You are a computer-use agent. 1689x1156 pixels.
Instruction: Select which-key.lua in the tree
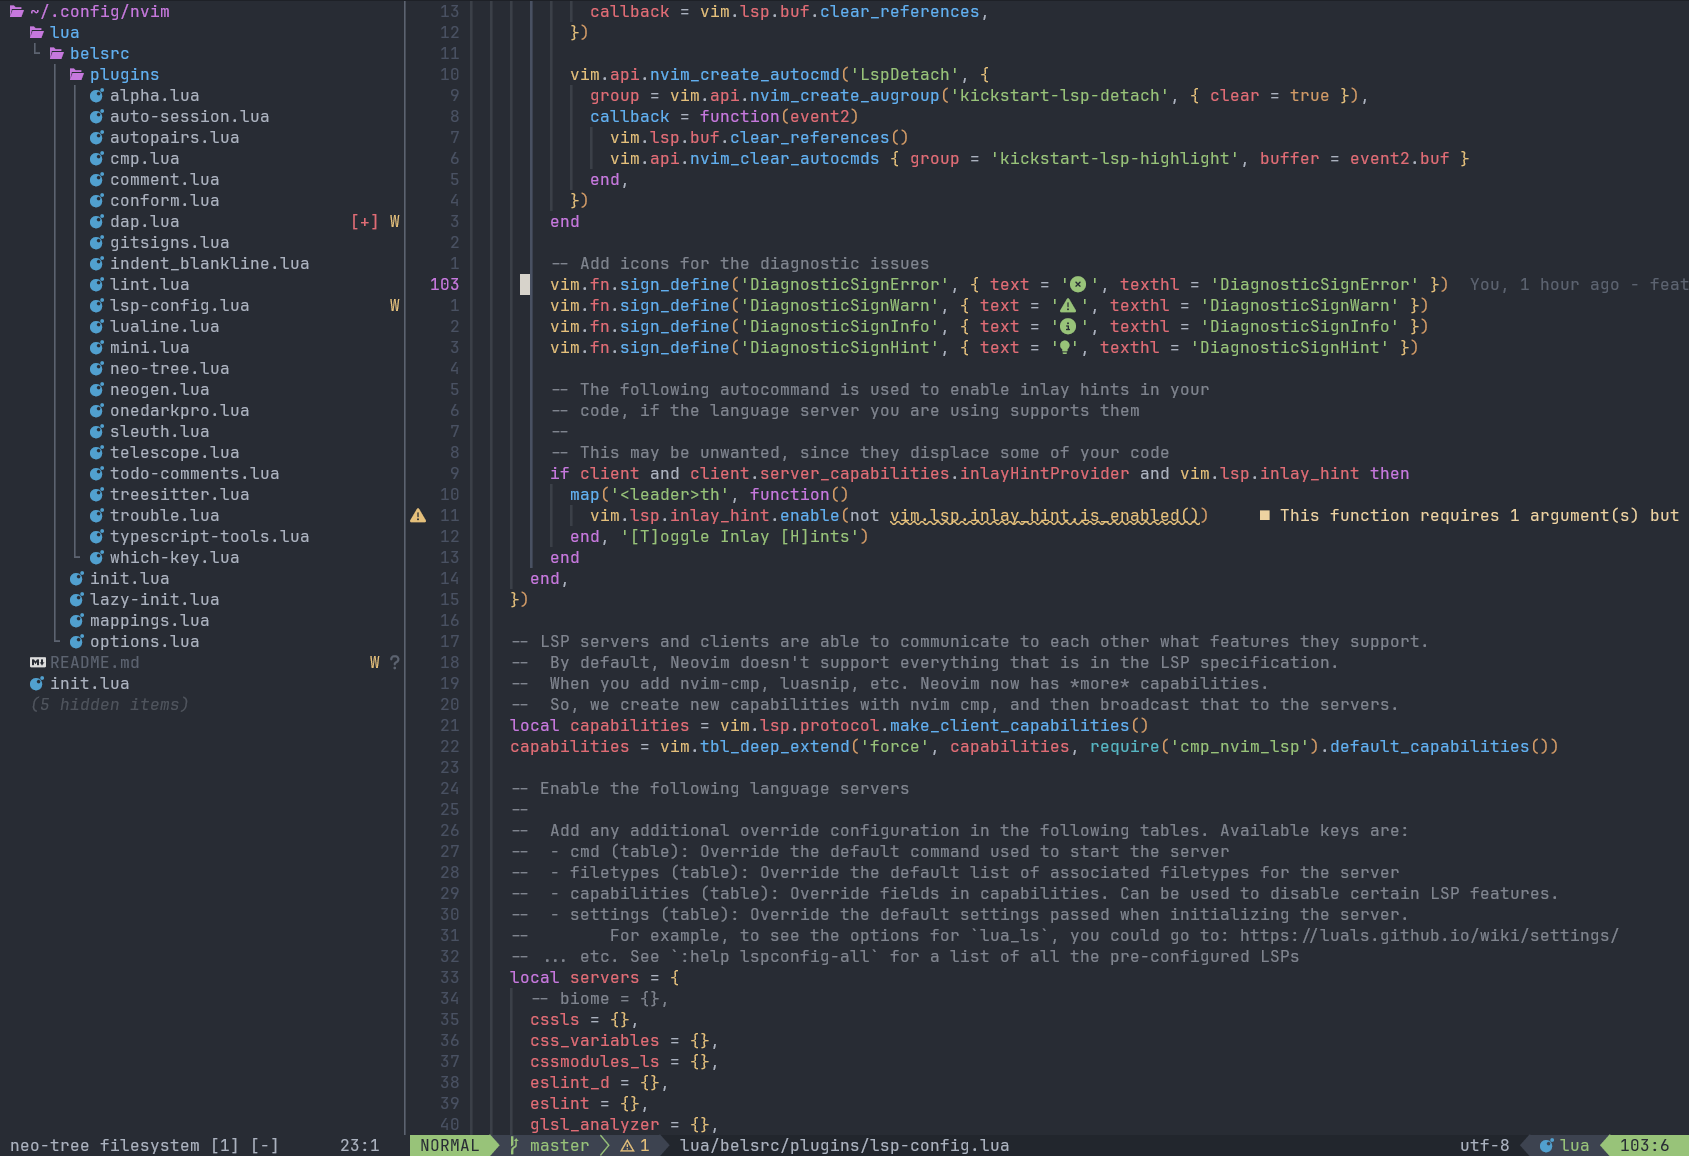coord(175,558)
